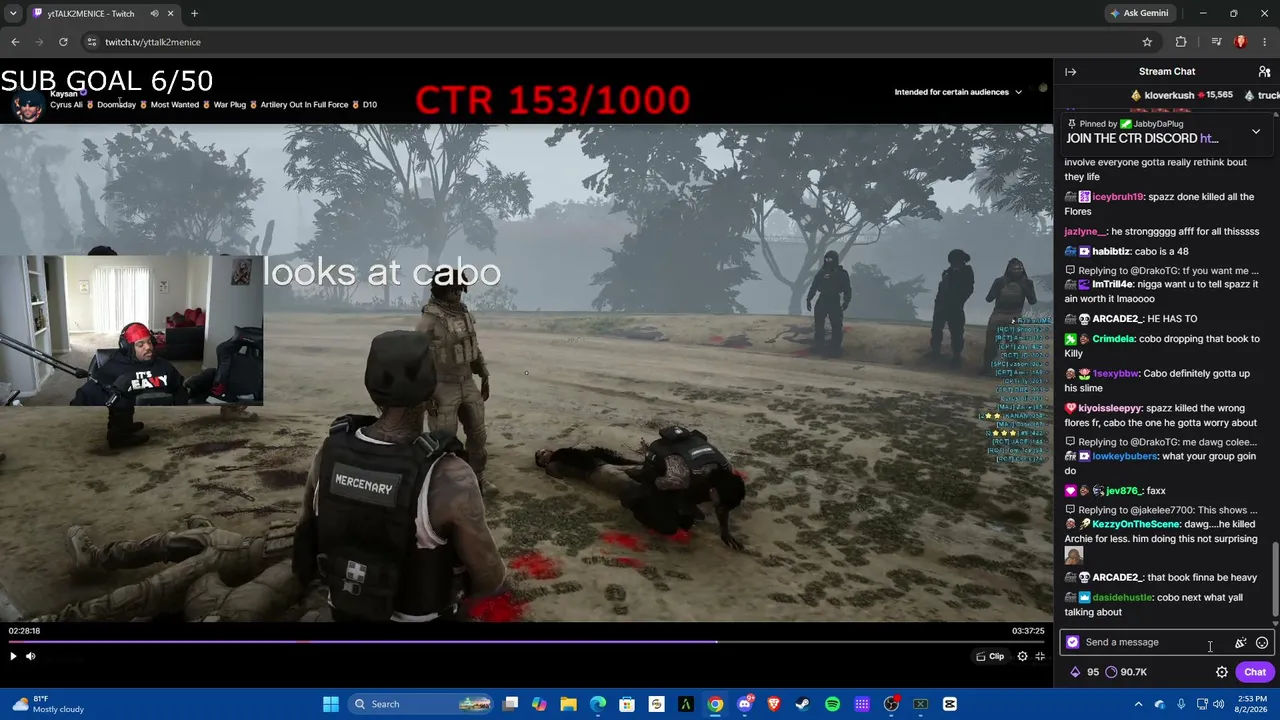1280x720 pixels.
Task: Open the chat community users list
Action: pos(1264,72)
